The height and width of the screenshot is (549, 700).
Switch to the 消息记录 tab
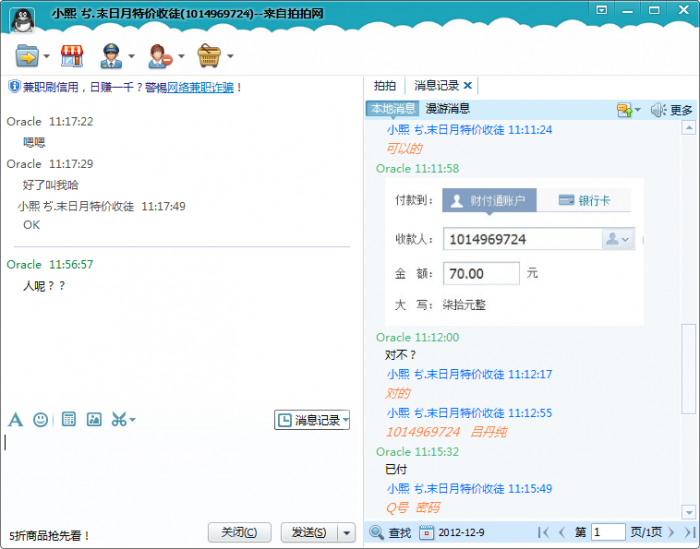[437, 85]
